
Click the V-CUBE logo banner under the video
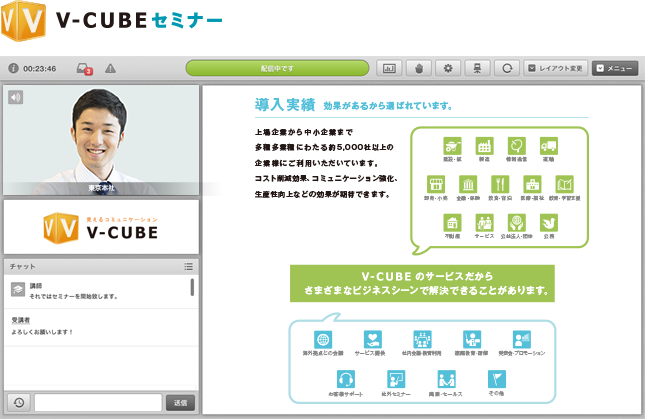click(x=101, y=227)
